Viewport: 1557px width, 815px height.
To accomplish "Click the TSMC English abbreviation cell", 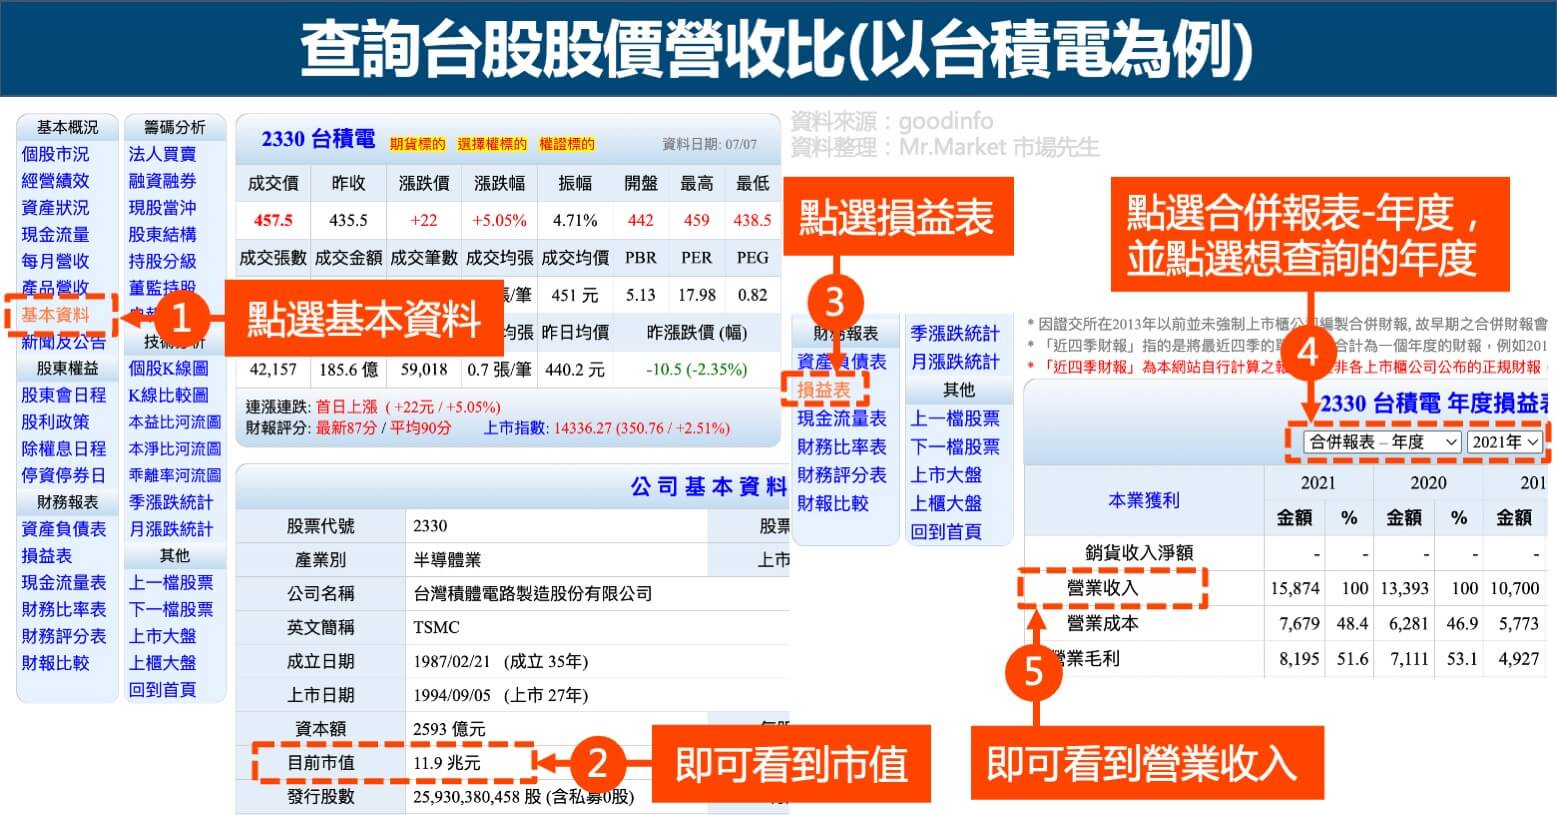I will click(436, 628).
